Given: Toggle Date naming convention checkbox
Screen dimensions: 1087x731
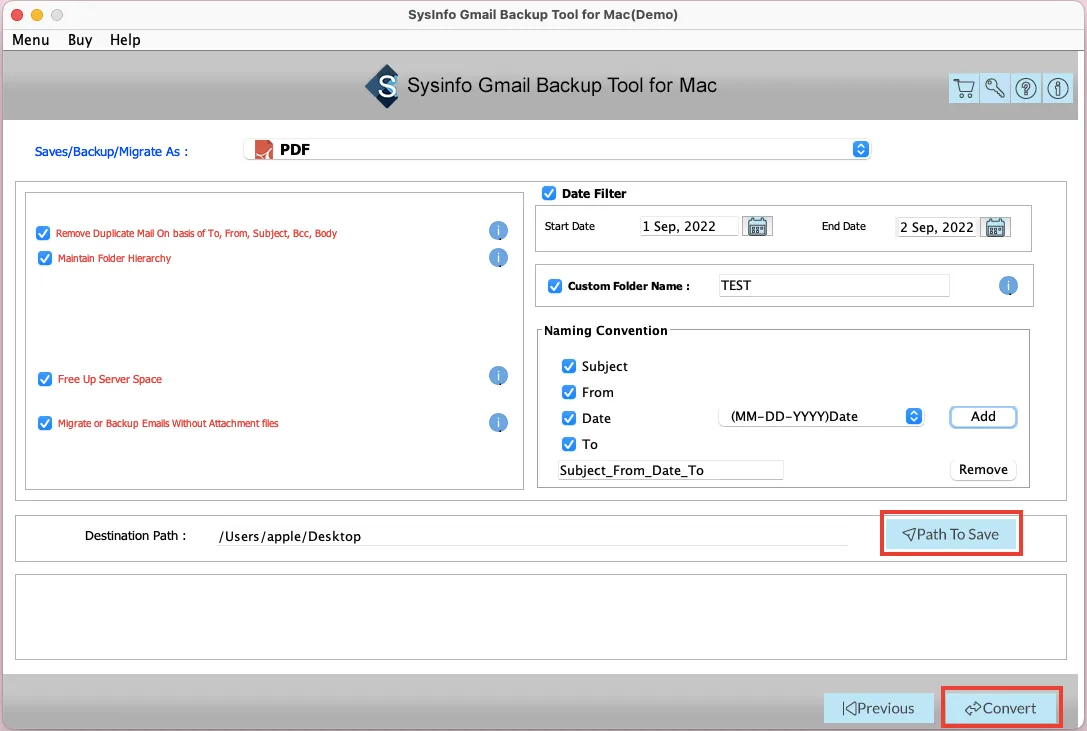Looking at the screenshot, I should pos(568,418).
